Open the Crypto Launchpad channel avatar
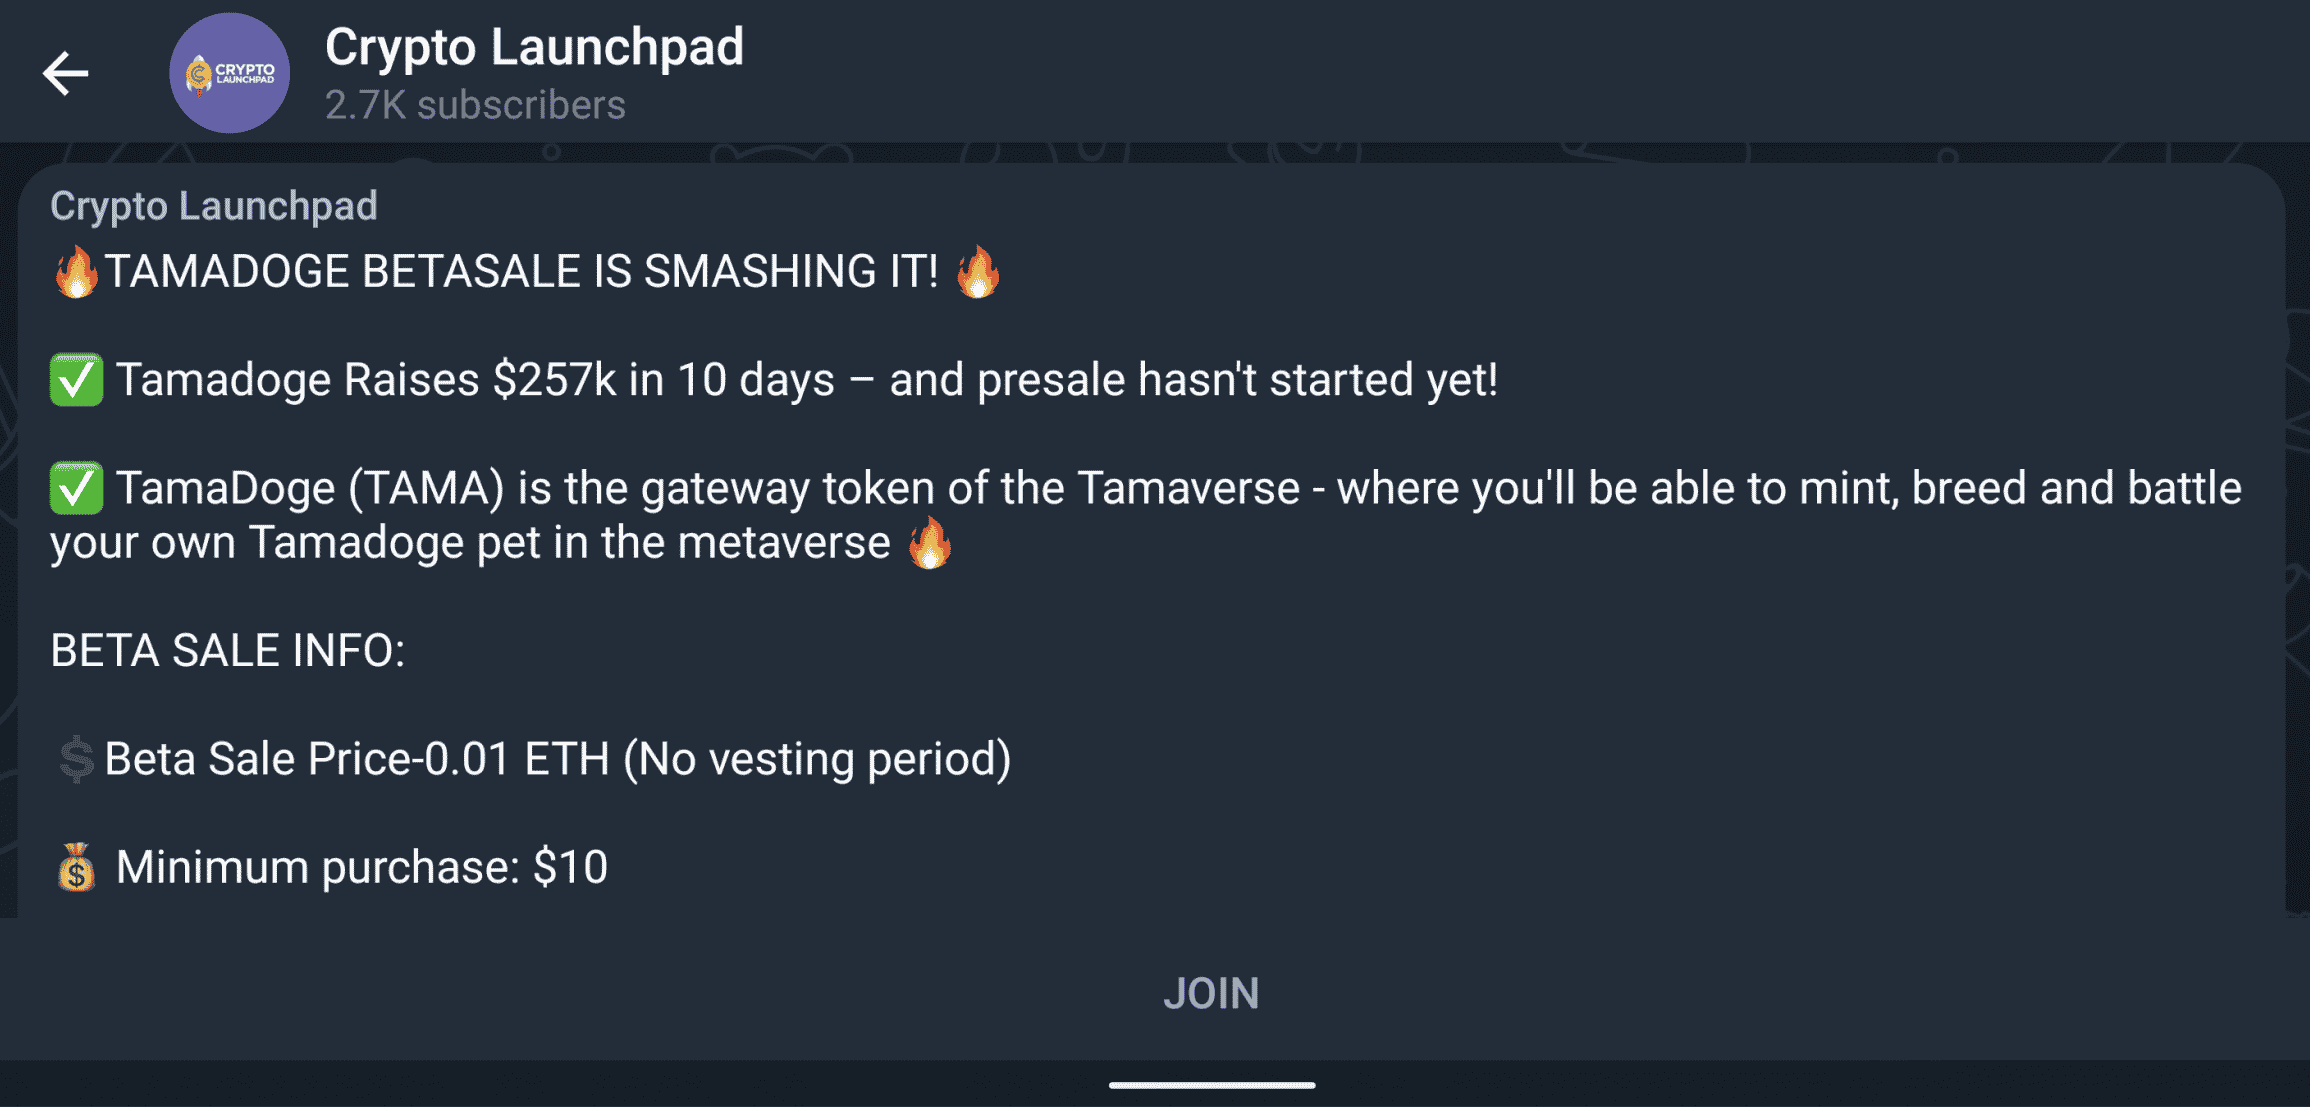Viewport: 2310px width, 1107px height. (x=229, y=73)
